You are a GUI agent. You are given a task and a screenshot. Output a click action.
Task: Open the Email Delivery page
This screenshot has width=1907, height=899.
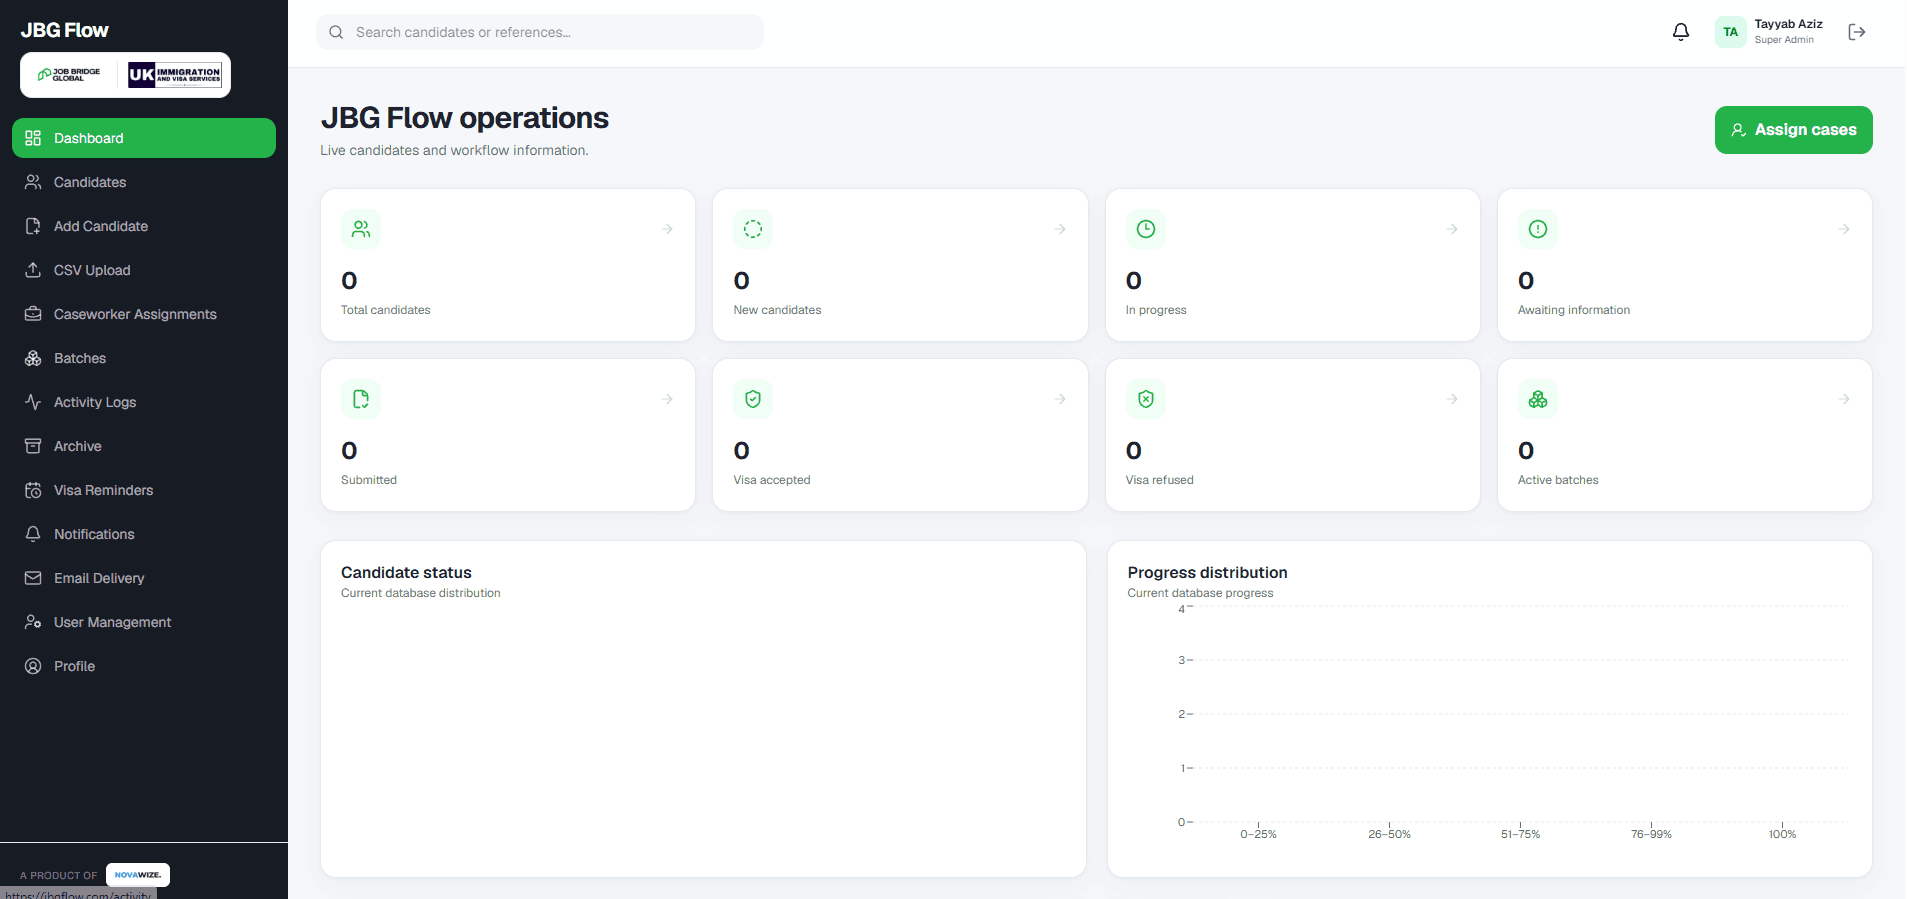(x=144, y=578)
